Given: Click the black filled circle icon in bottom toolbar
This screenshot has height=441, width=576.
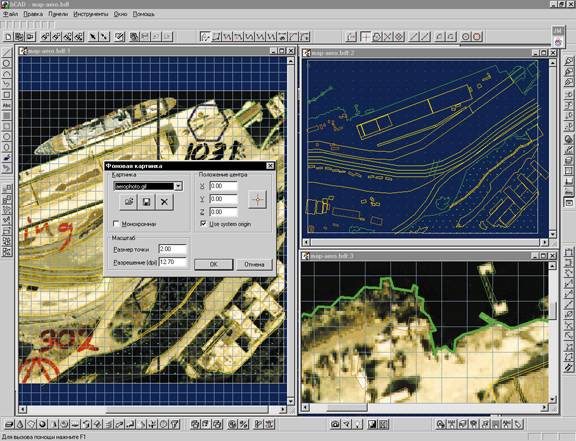Looking at the screenshot, I should click(x=42, y=424).
